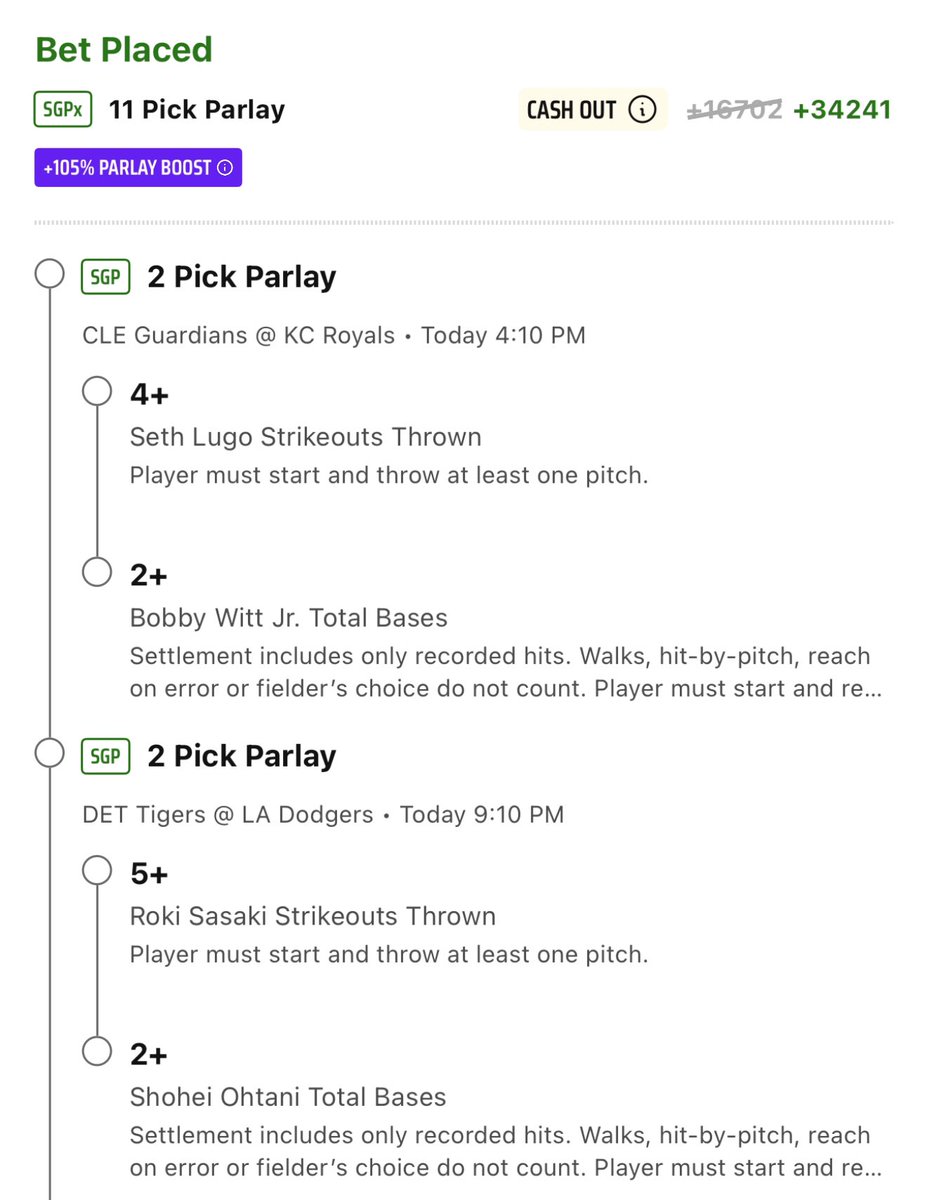Select the Seth Lugo 4+ leg circle
This screenshot has width=927, height=1200.
coord(97,392)
